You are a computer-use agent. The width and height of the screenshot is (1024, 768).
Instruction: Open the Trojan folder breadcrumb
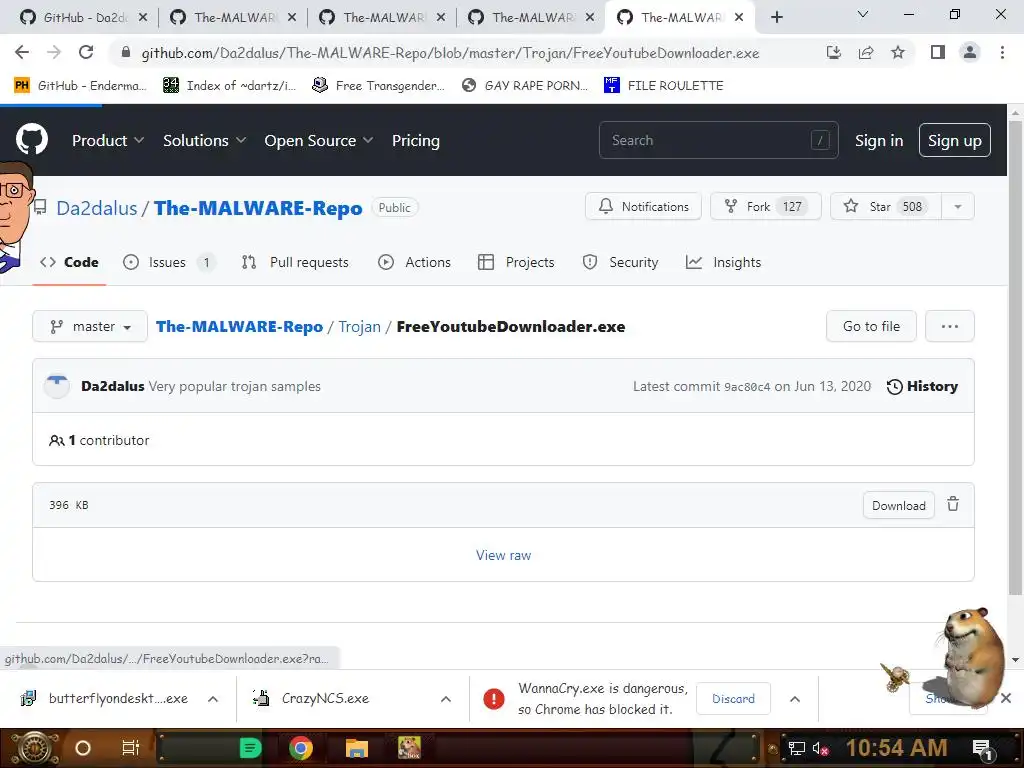[x=359, y=326]
